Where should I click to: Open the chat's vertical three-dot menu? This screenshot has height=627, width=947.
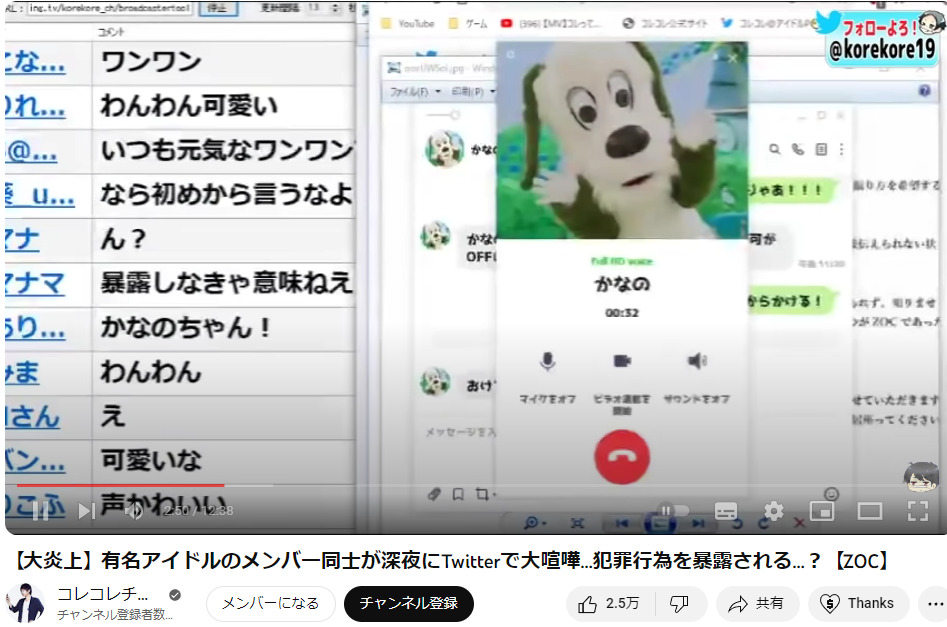tap(841, 149)
